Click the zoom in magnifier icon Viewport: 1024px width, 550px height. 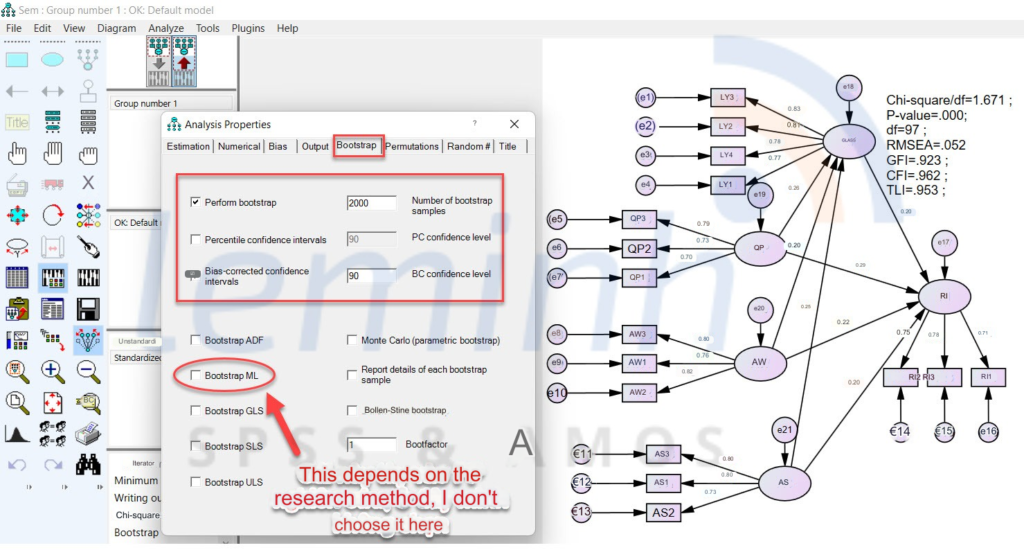point(53,371)
